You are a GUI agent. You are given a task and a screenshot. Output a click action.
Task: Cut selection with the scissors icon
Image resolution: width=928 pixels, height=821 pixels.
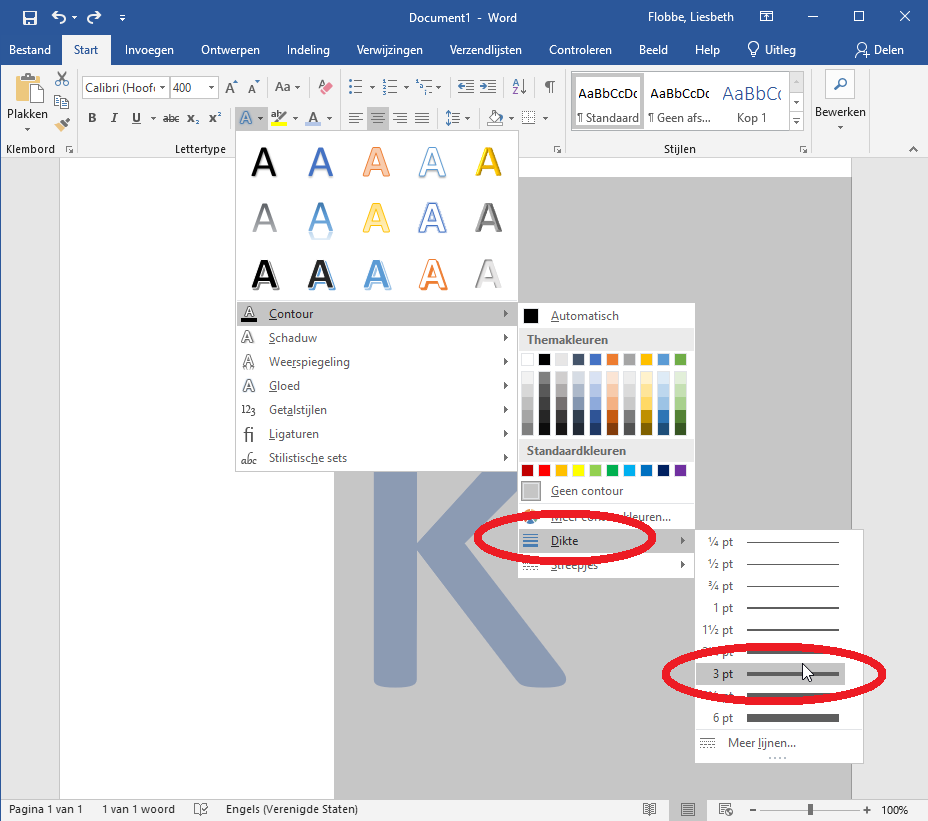point(62,79)
